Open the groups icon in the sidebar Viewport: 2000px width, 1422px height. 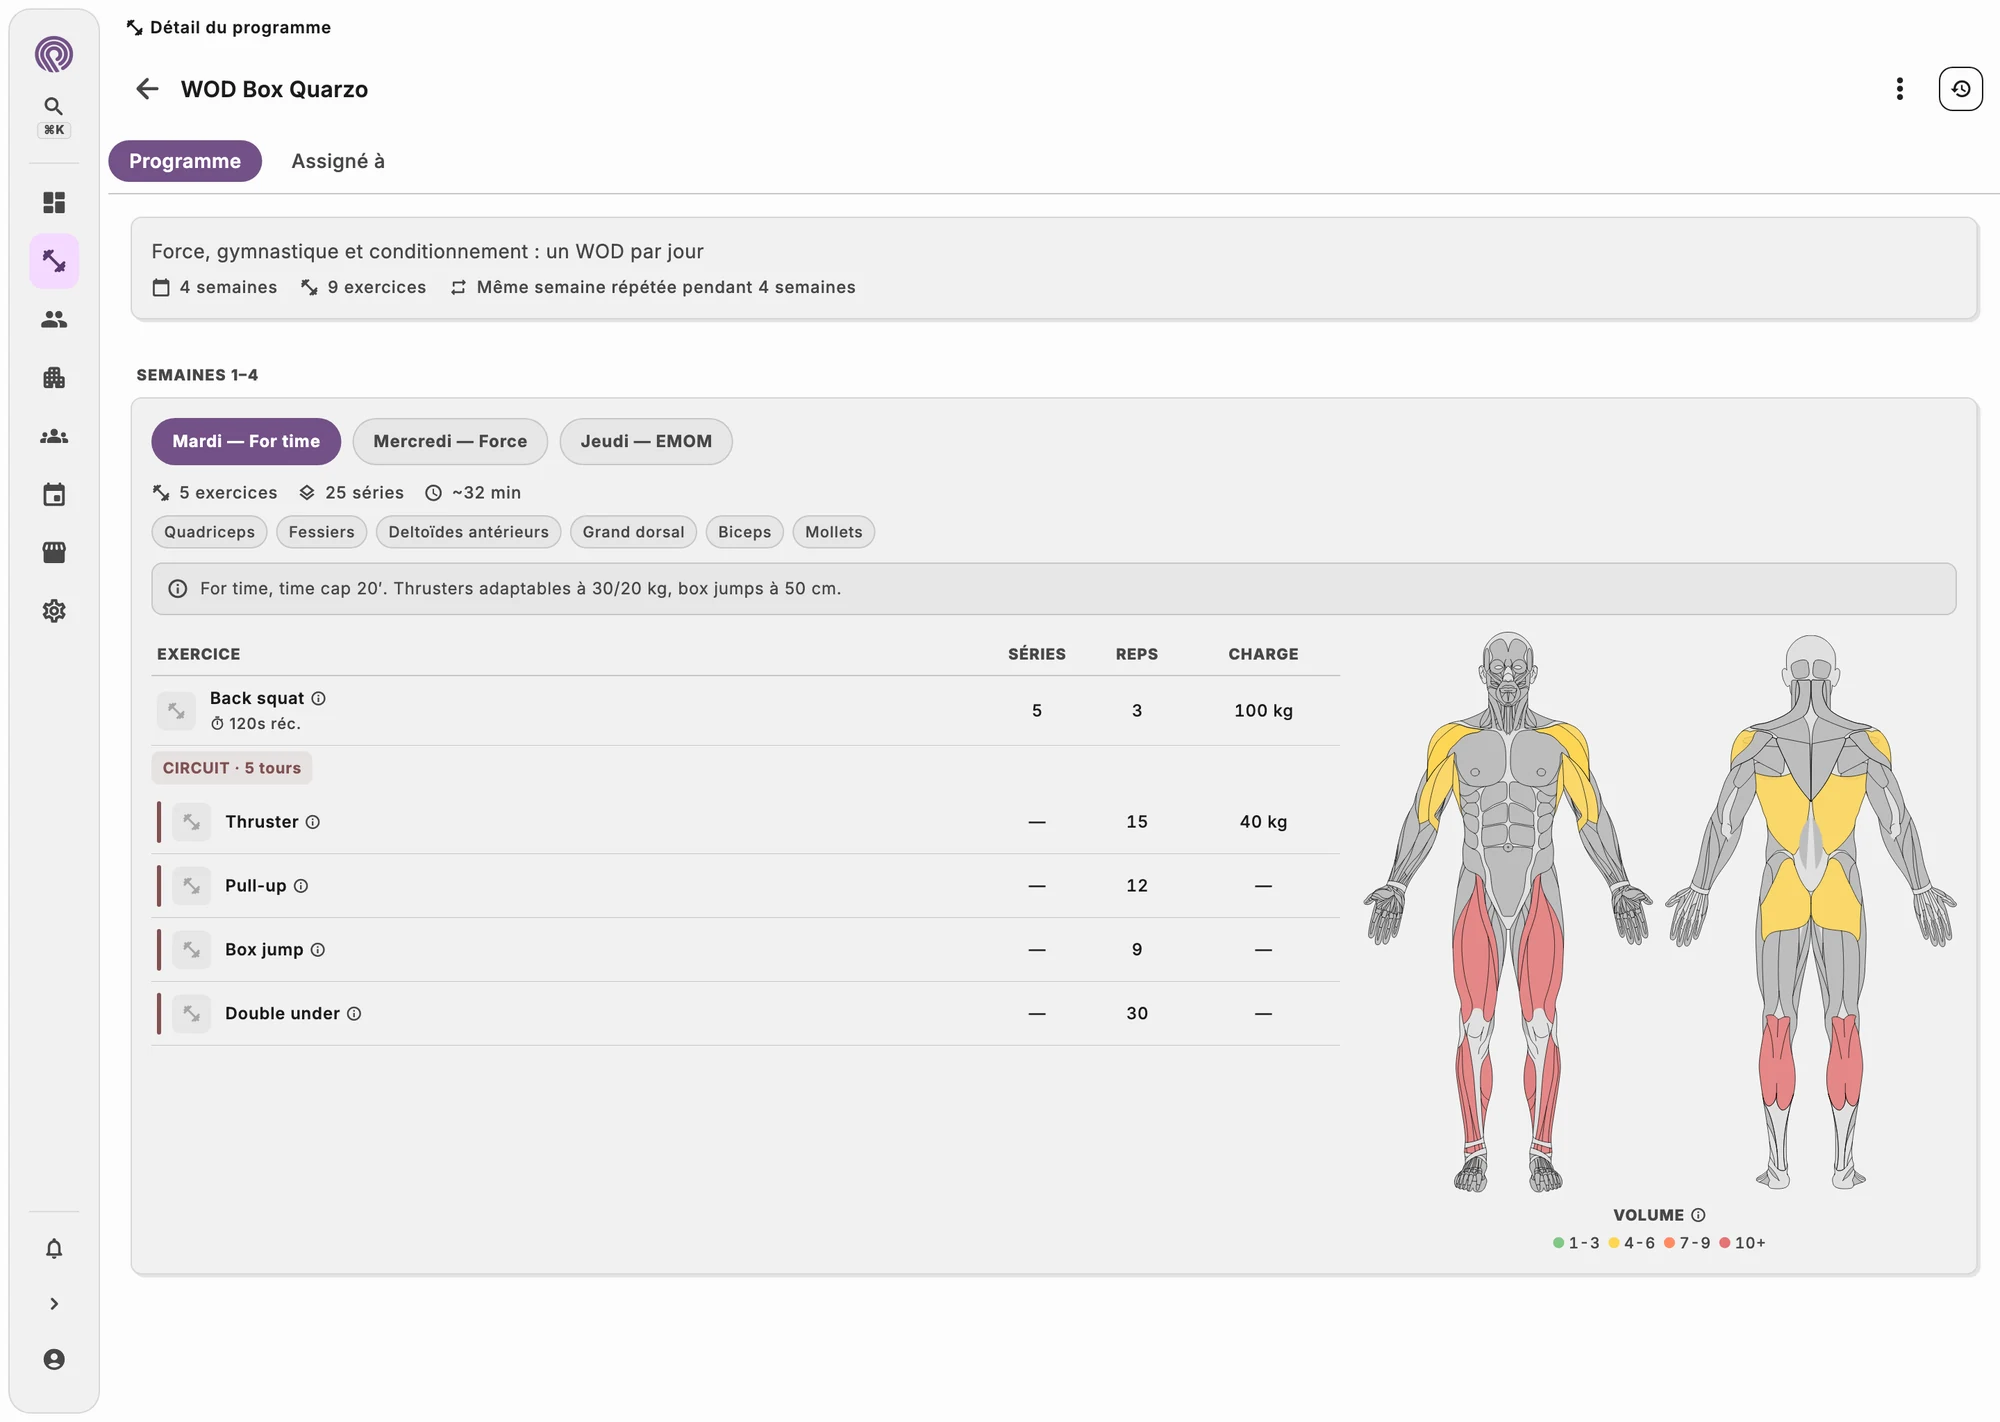[54, 437]
